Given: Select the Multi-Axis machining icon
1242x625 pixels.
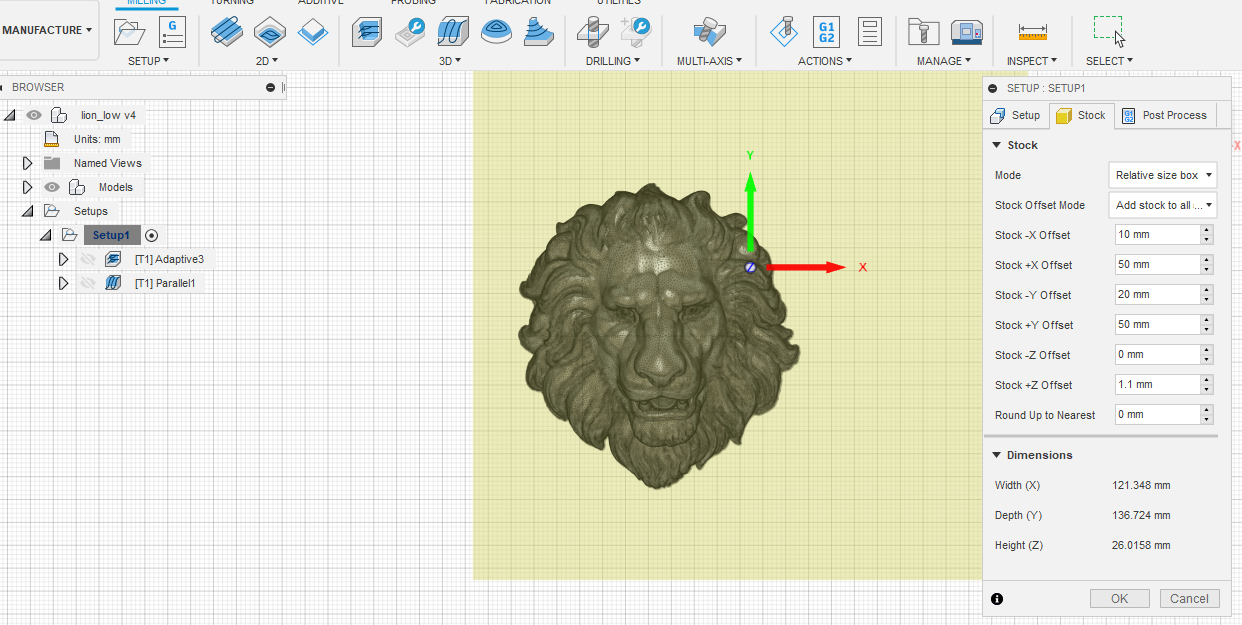Looking at the screenshot, I should 708,32.
